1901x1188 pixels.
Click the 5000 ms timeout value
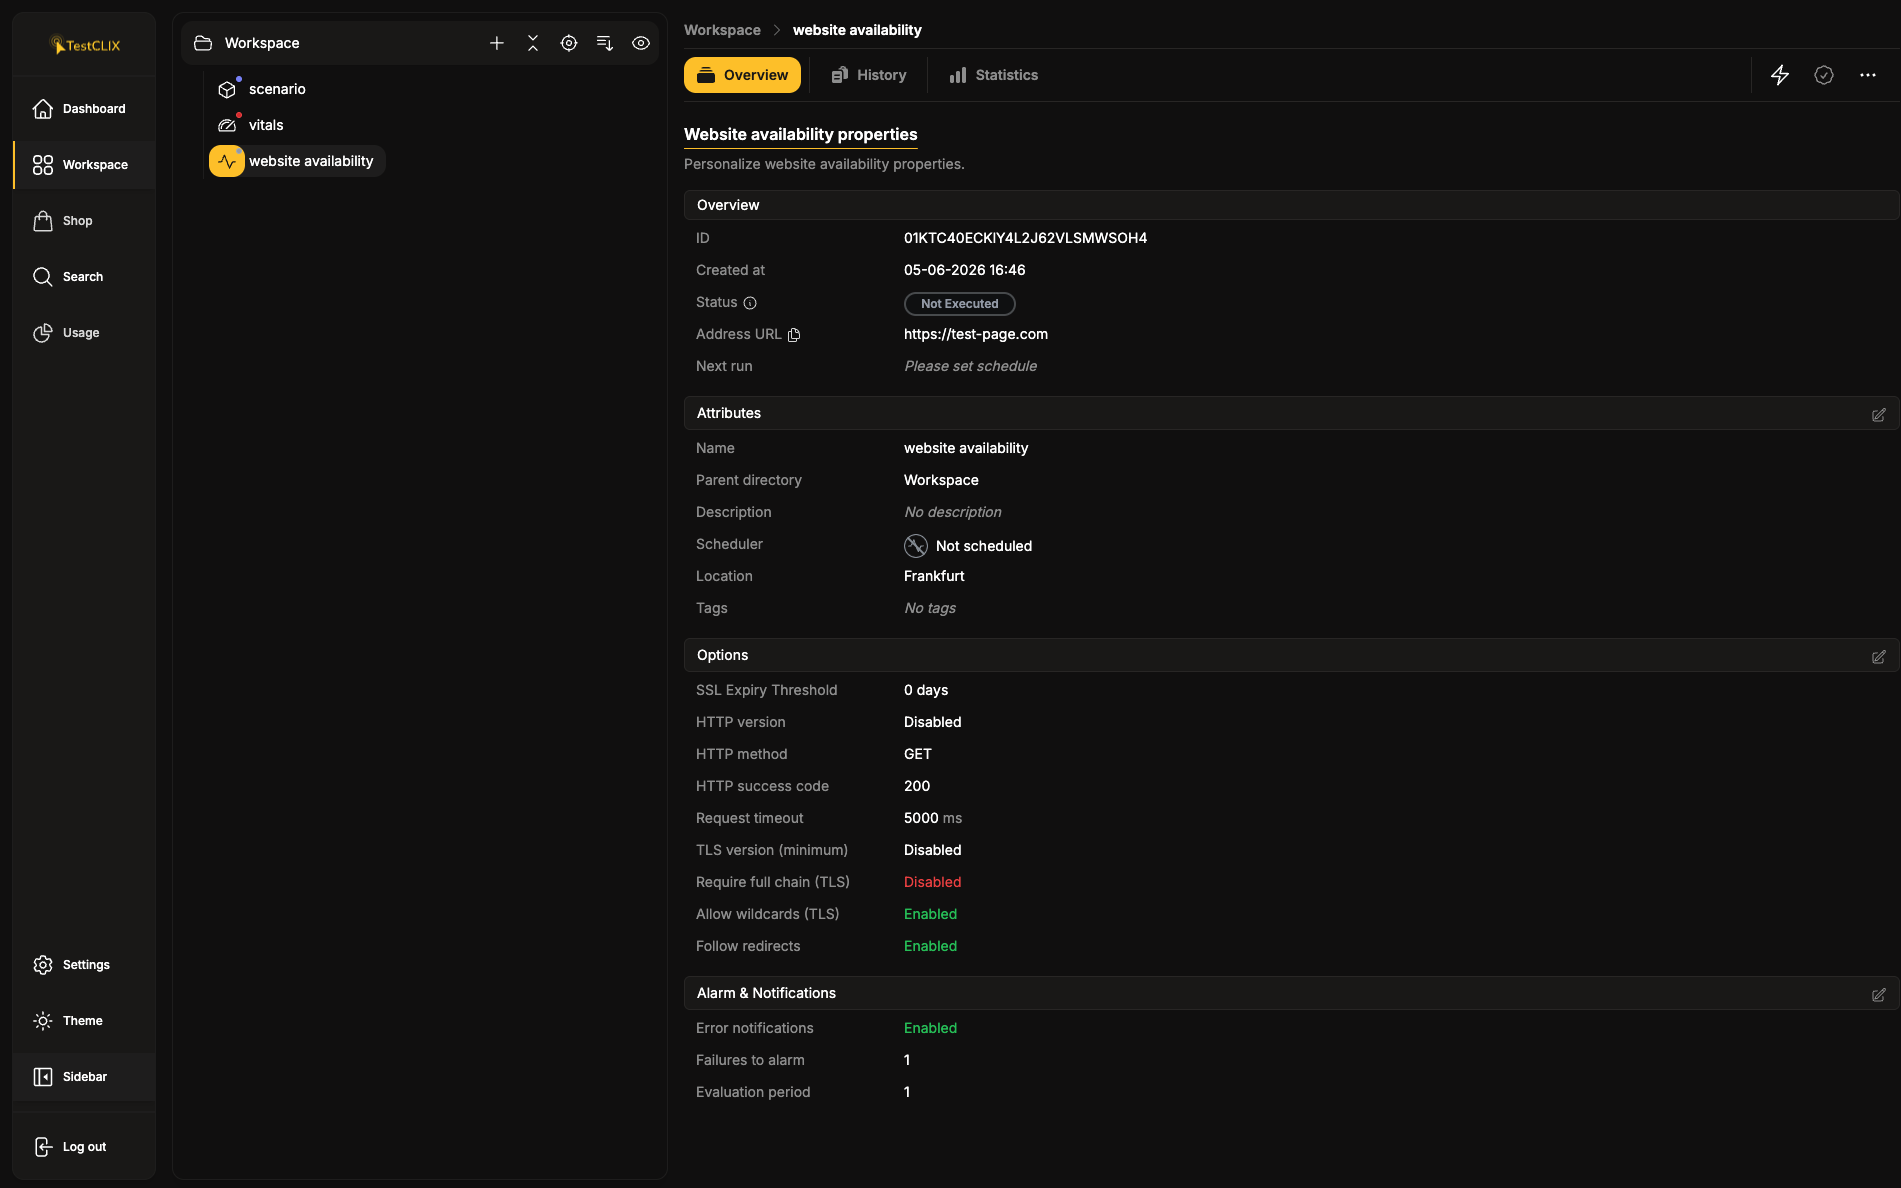[933, 818]
